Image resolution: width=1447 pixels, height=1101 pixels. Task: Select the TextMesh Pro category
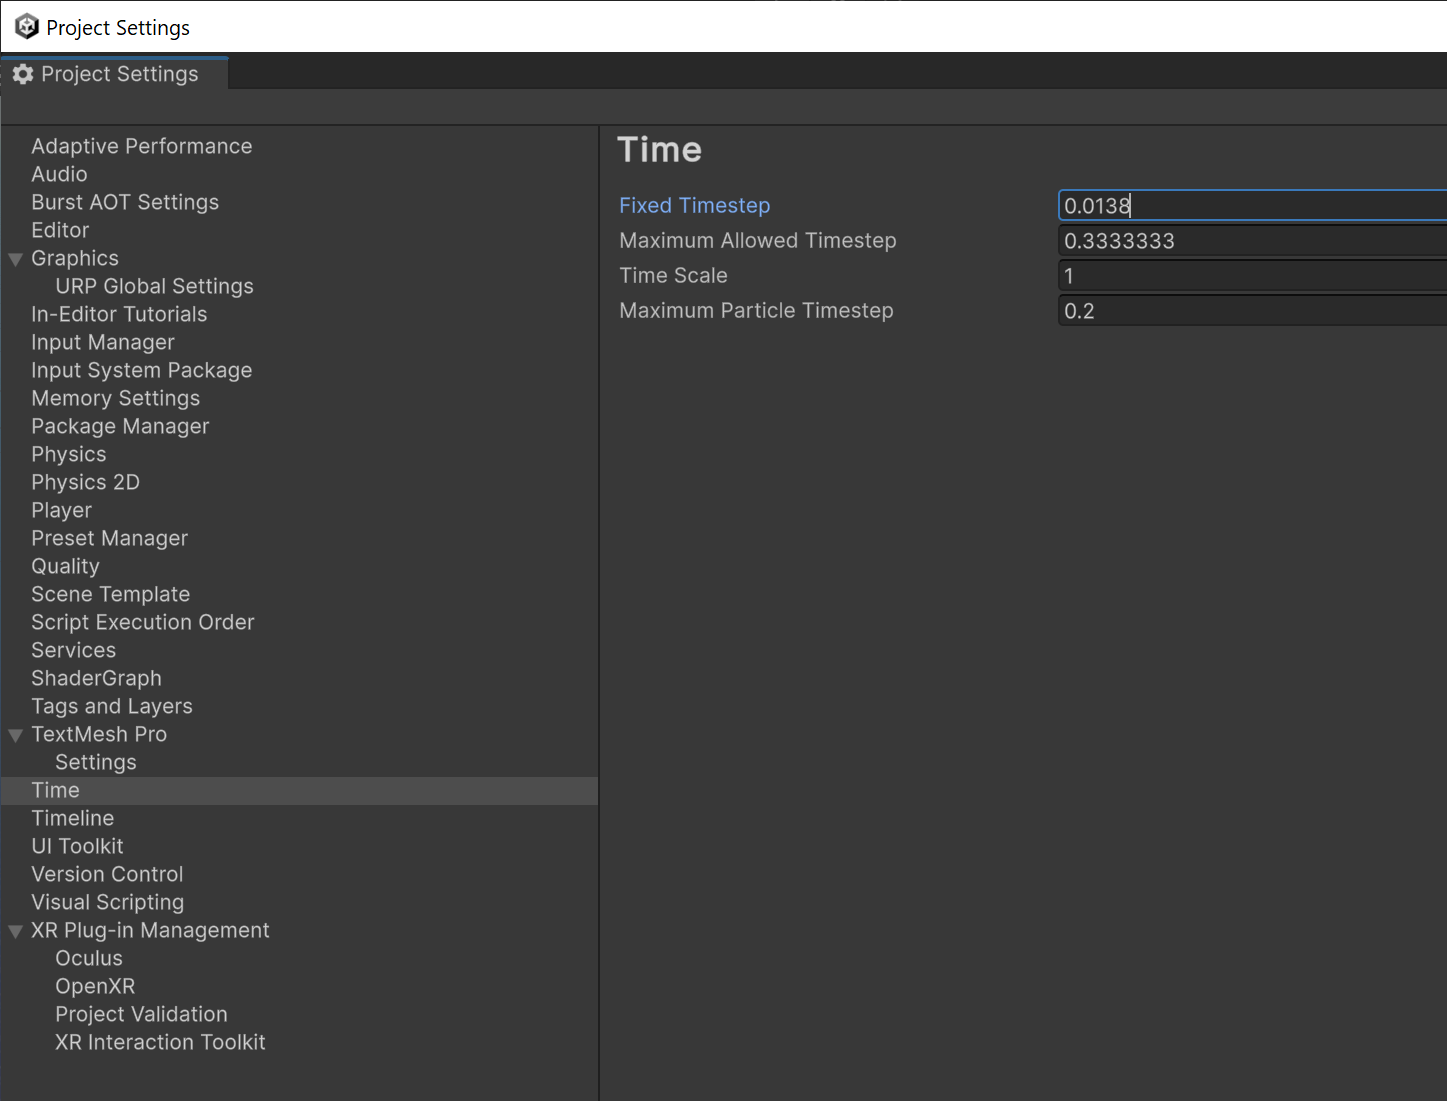click(99, 734)
